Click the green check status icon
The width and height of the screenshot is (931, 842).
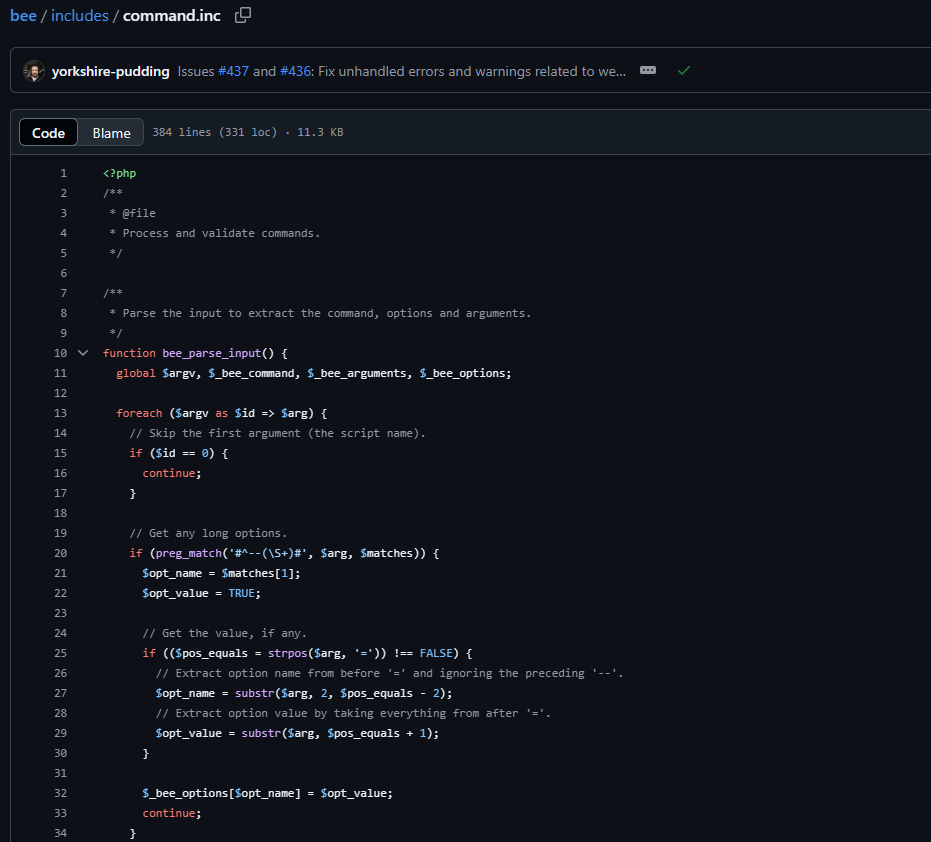pos(683,71)
